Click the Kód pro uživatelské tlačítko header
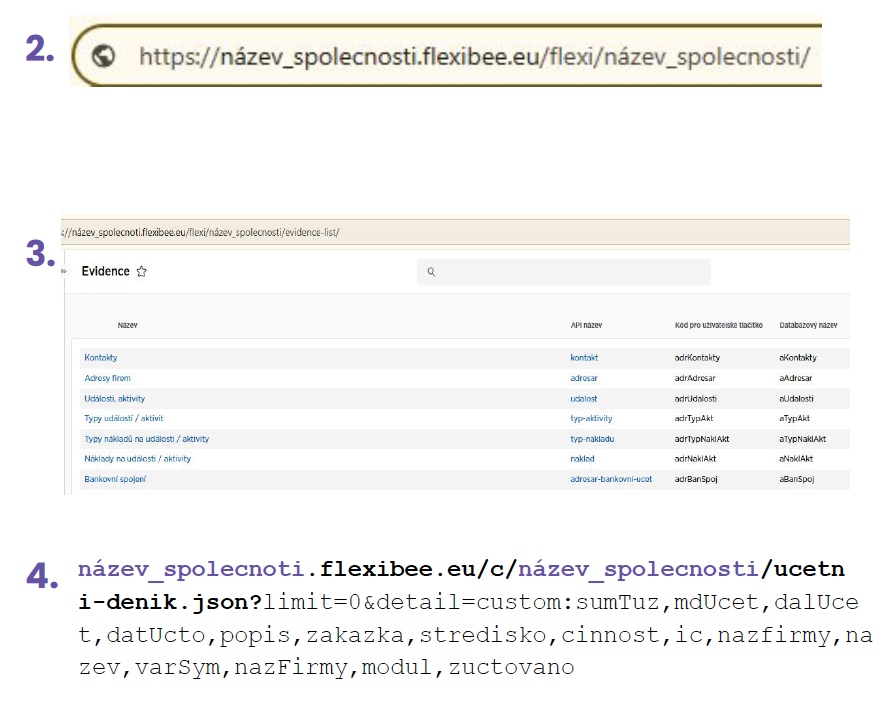This screenshot has height=701, width=886. pos(718,325)
